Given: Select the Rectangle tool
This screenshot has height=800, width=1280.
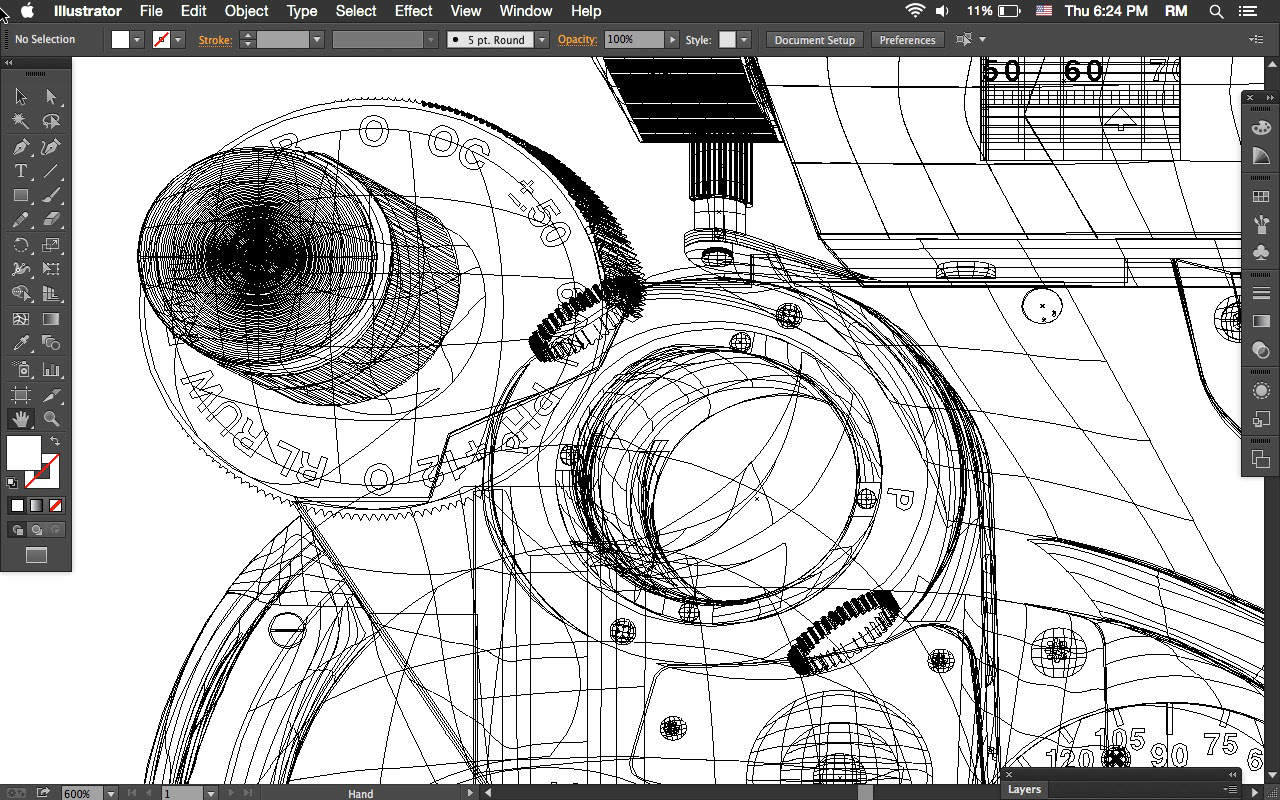Looking at the screenshot, I should (x=21, y=196).
